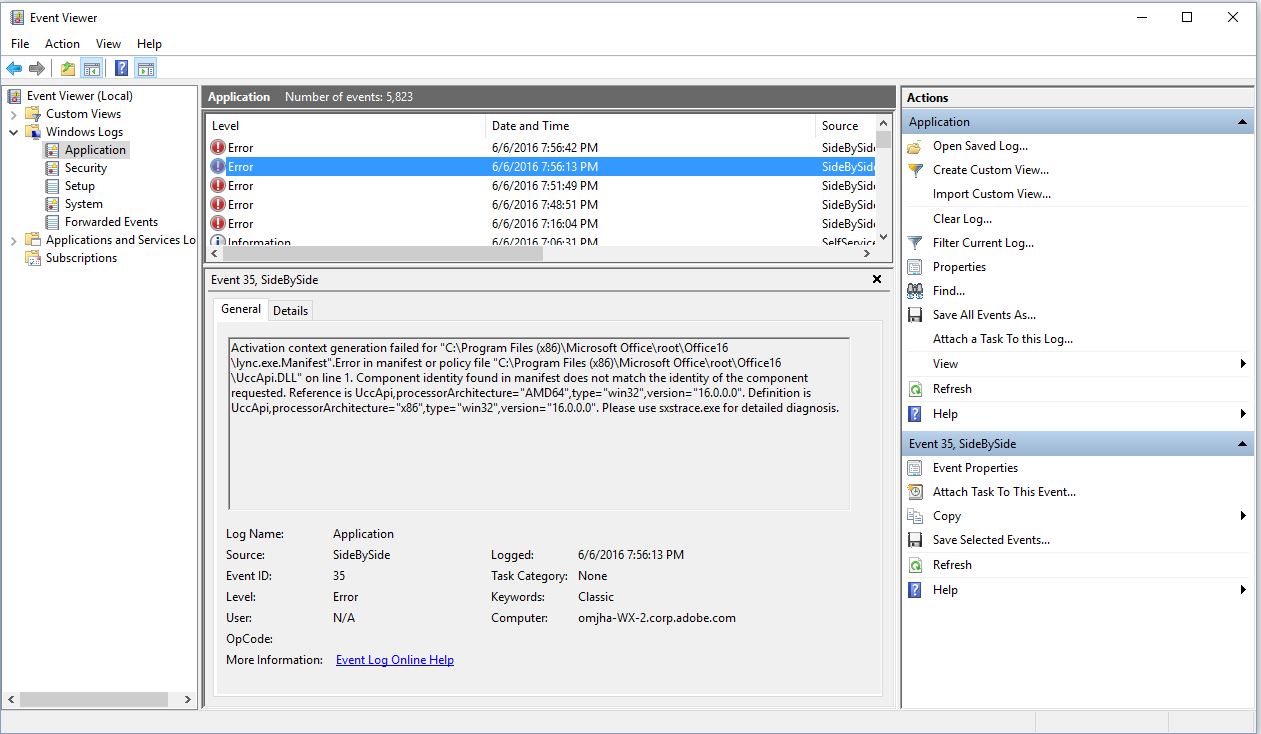Click the Event Properties icon
1261x734 pixels.
pyautogui.click(x=914, y=468)
